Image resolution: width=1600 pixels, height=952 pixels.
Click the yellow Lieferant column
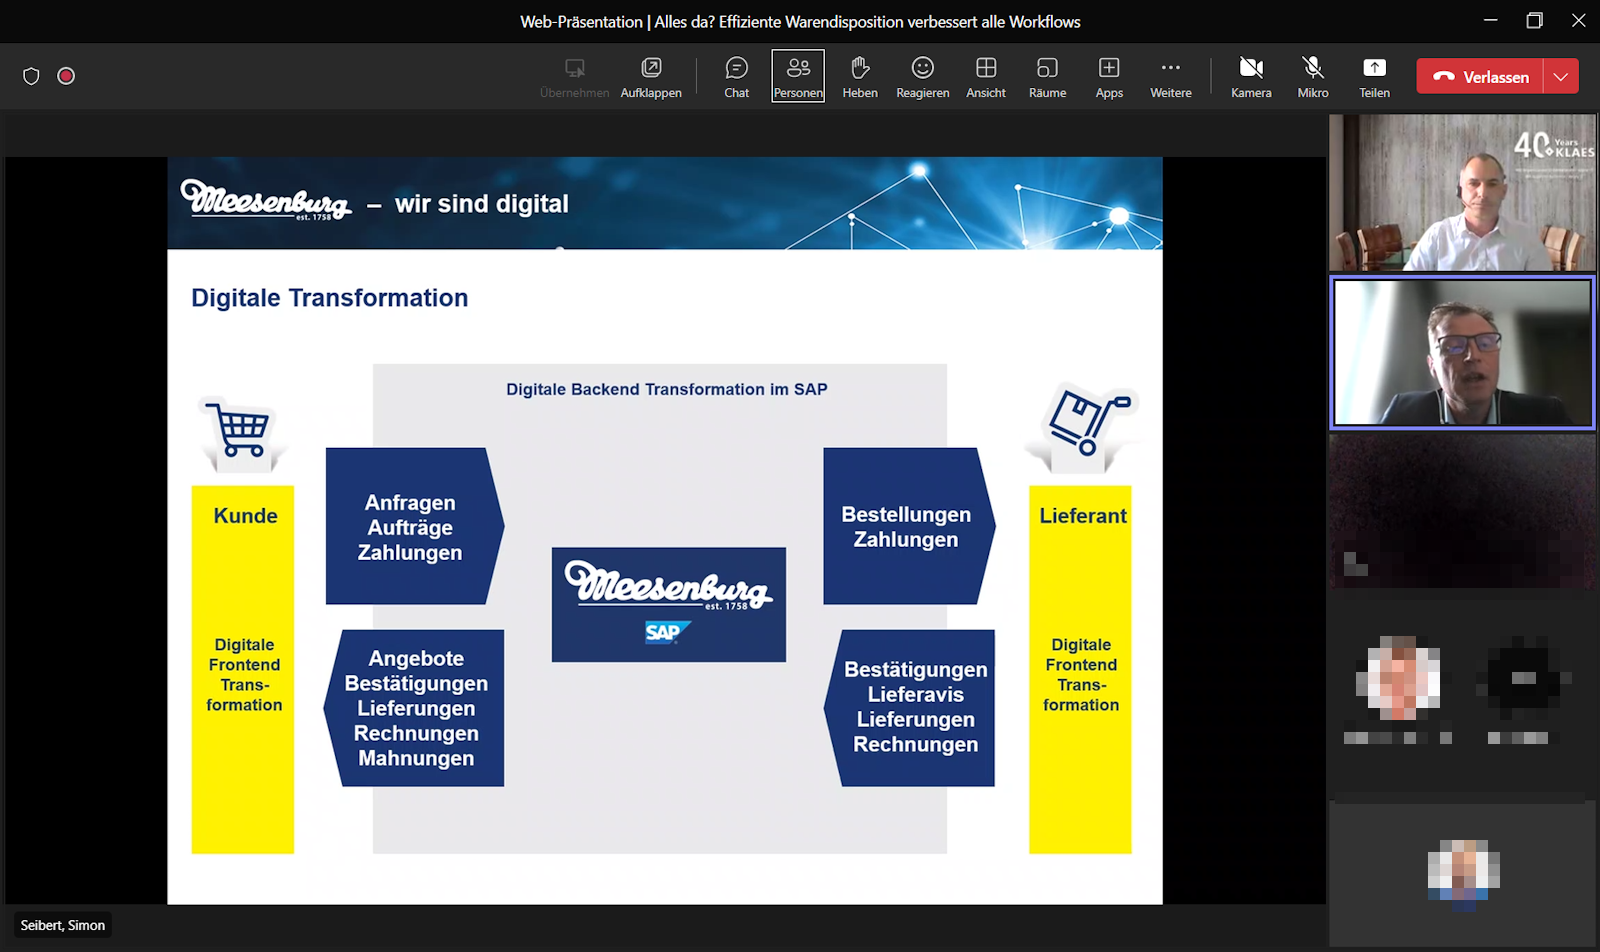pyautogui.click(x=1080, y=669)
